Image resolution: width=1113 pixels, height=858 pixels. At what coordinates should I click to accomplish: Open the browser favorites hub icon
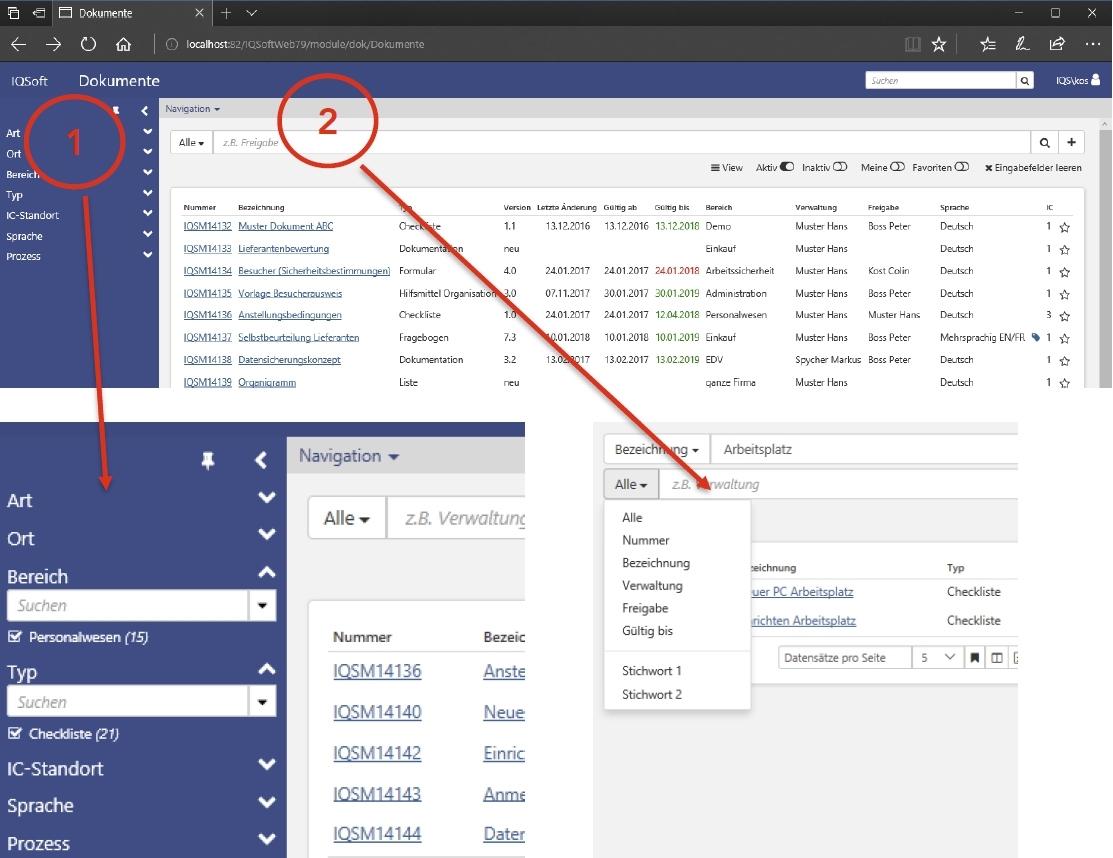coord(987,44)
